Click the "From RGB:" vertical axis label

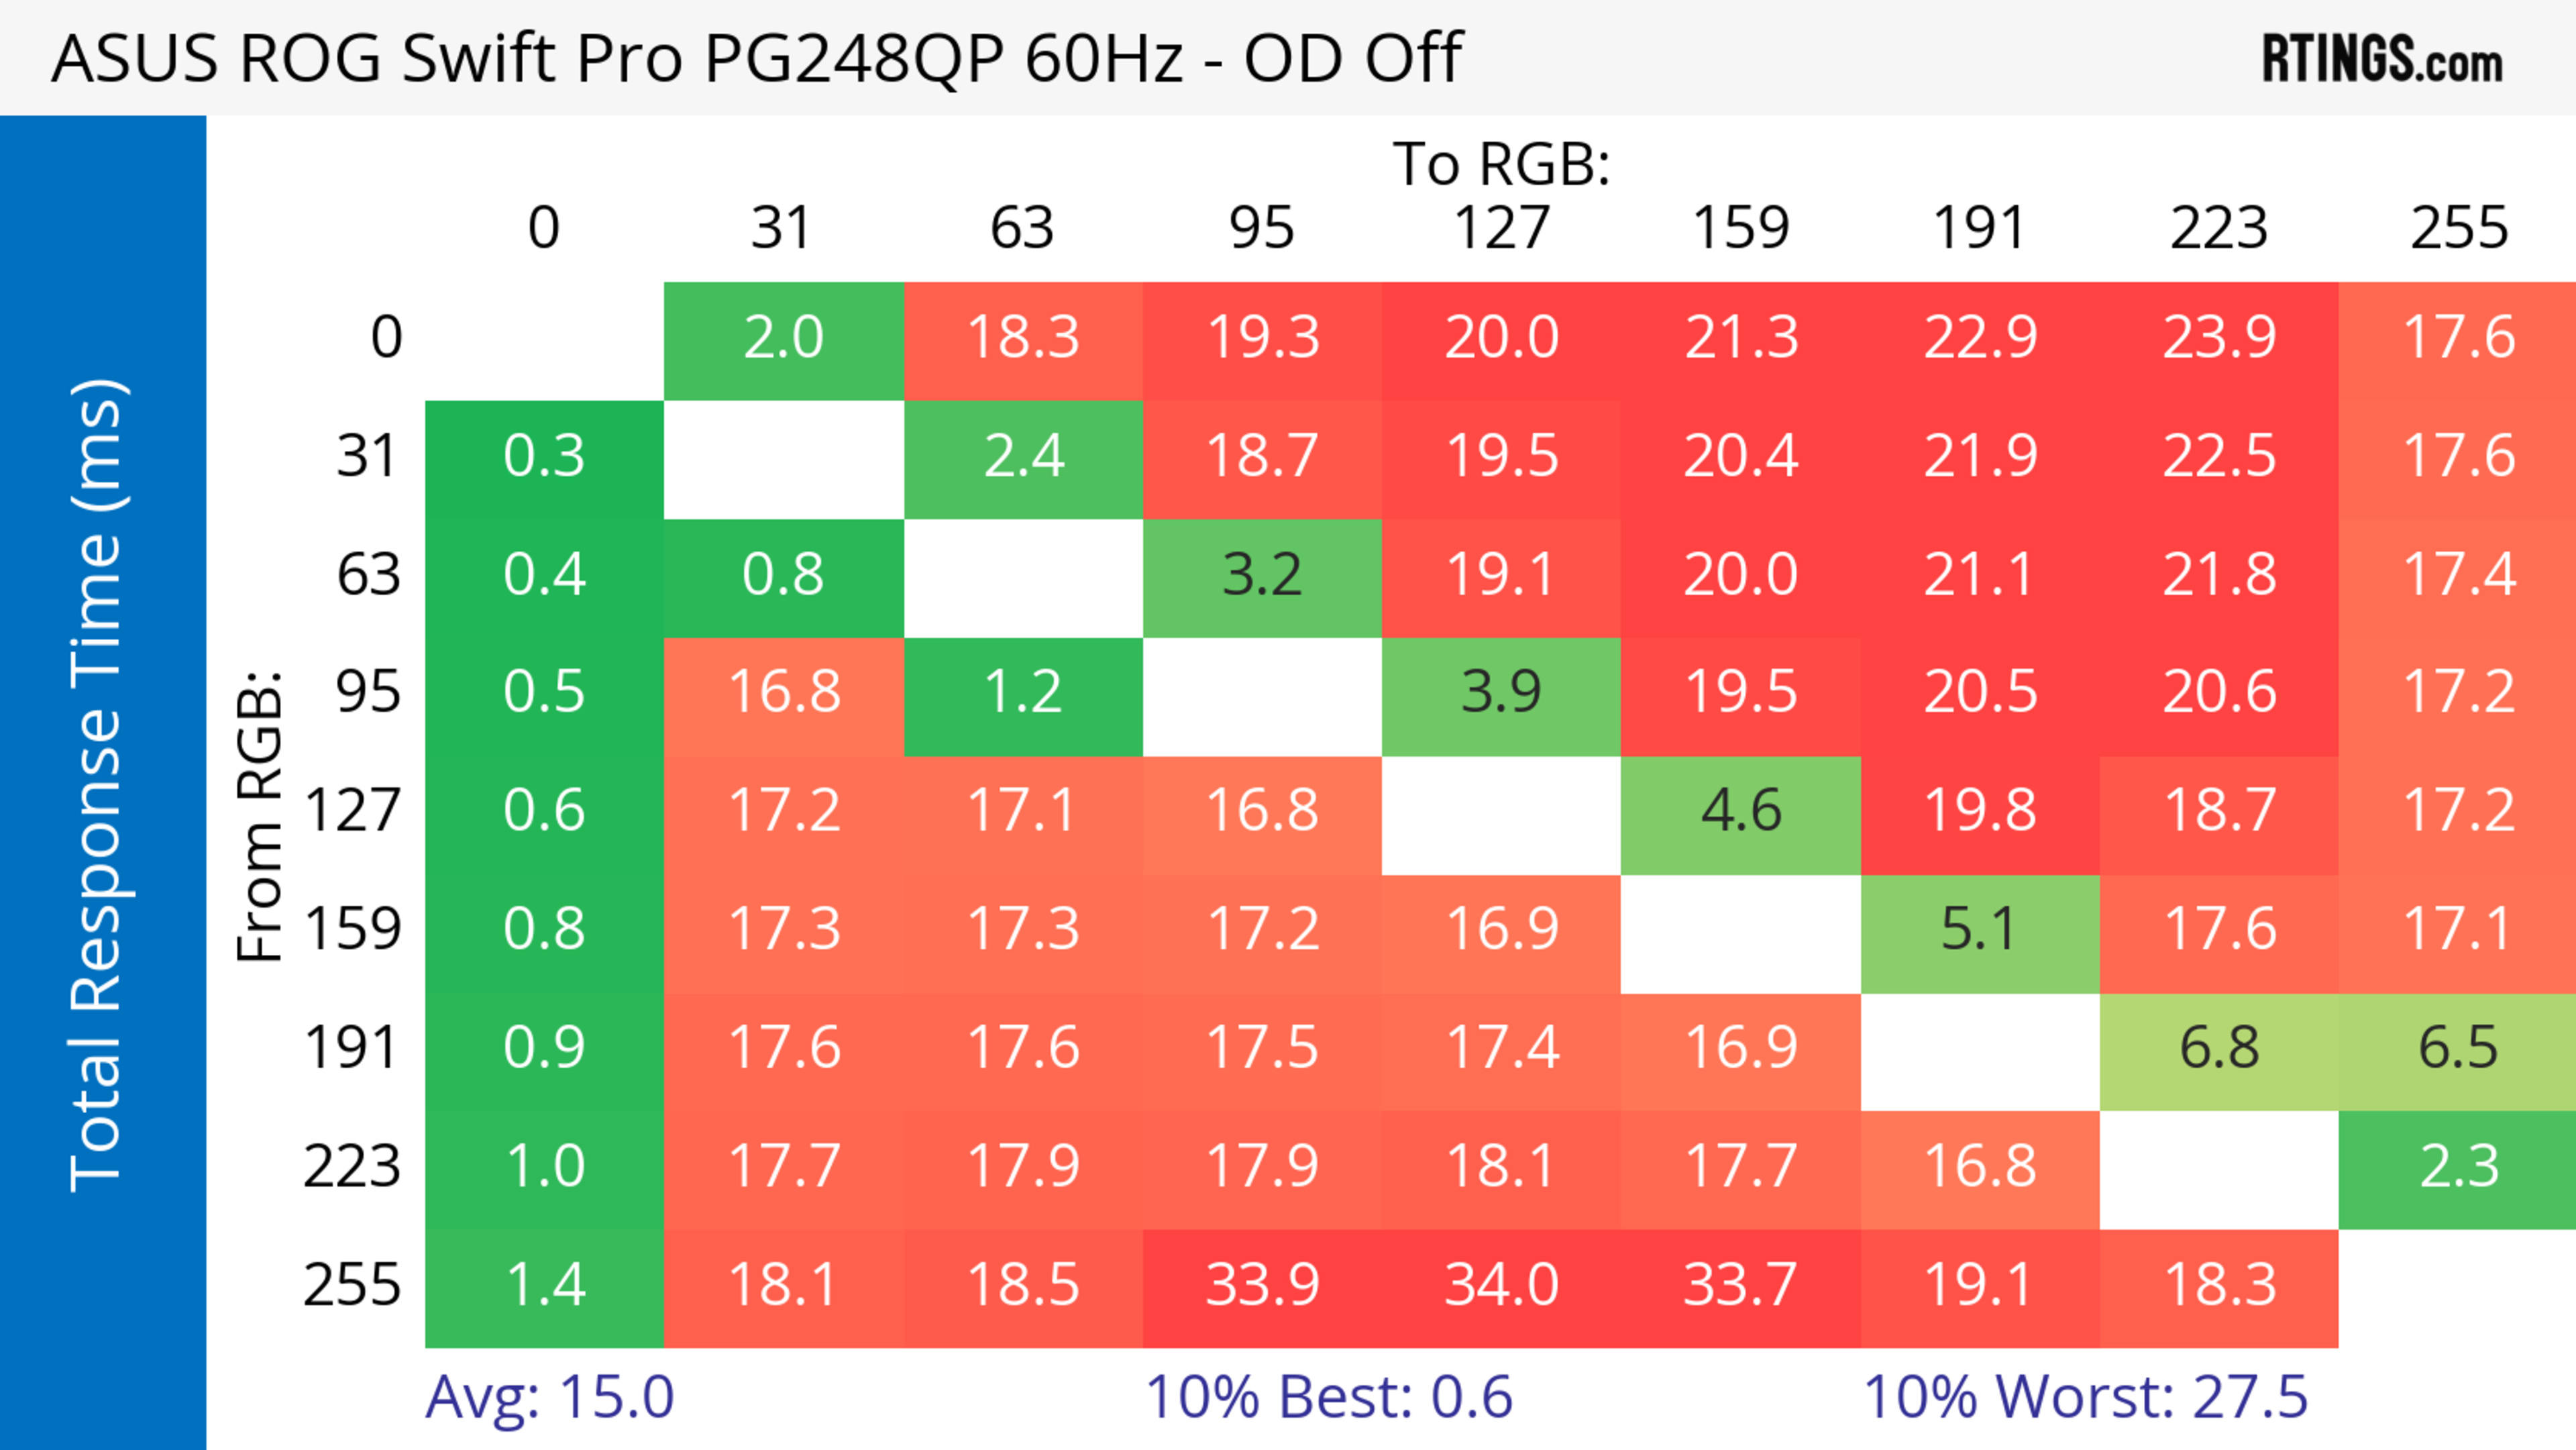(x=260, y=816)
